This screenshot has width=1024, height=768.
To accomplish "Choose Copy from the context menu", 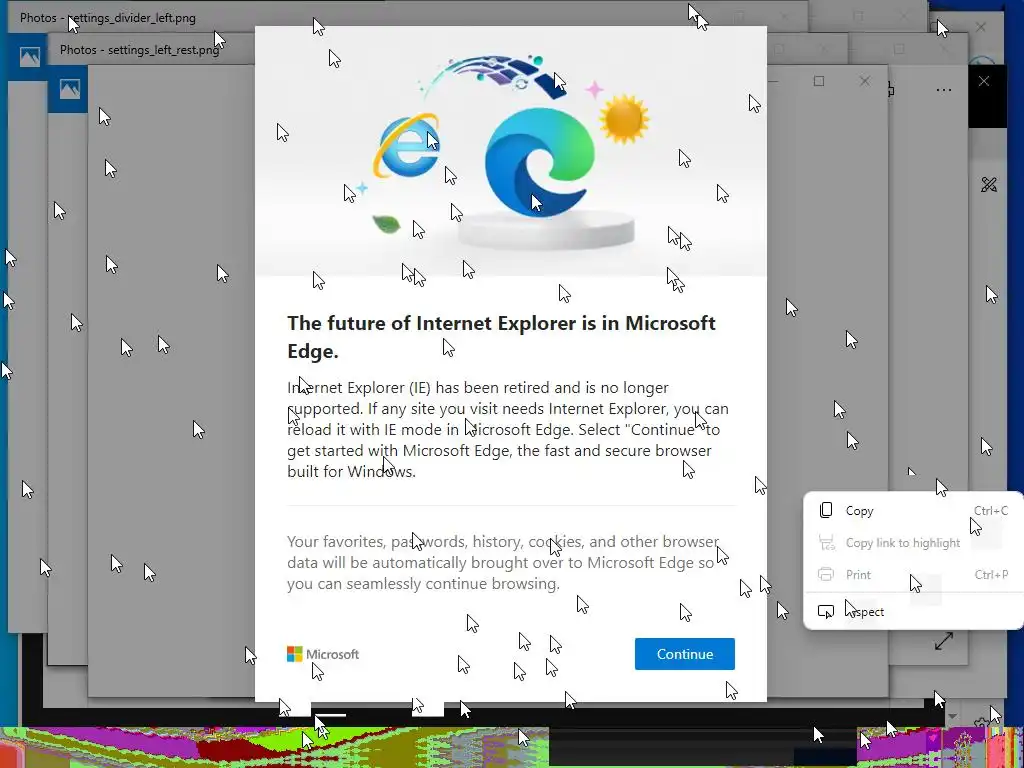I will tap(914, 511).
